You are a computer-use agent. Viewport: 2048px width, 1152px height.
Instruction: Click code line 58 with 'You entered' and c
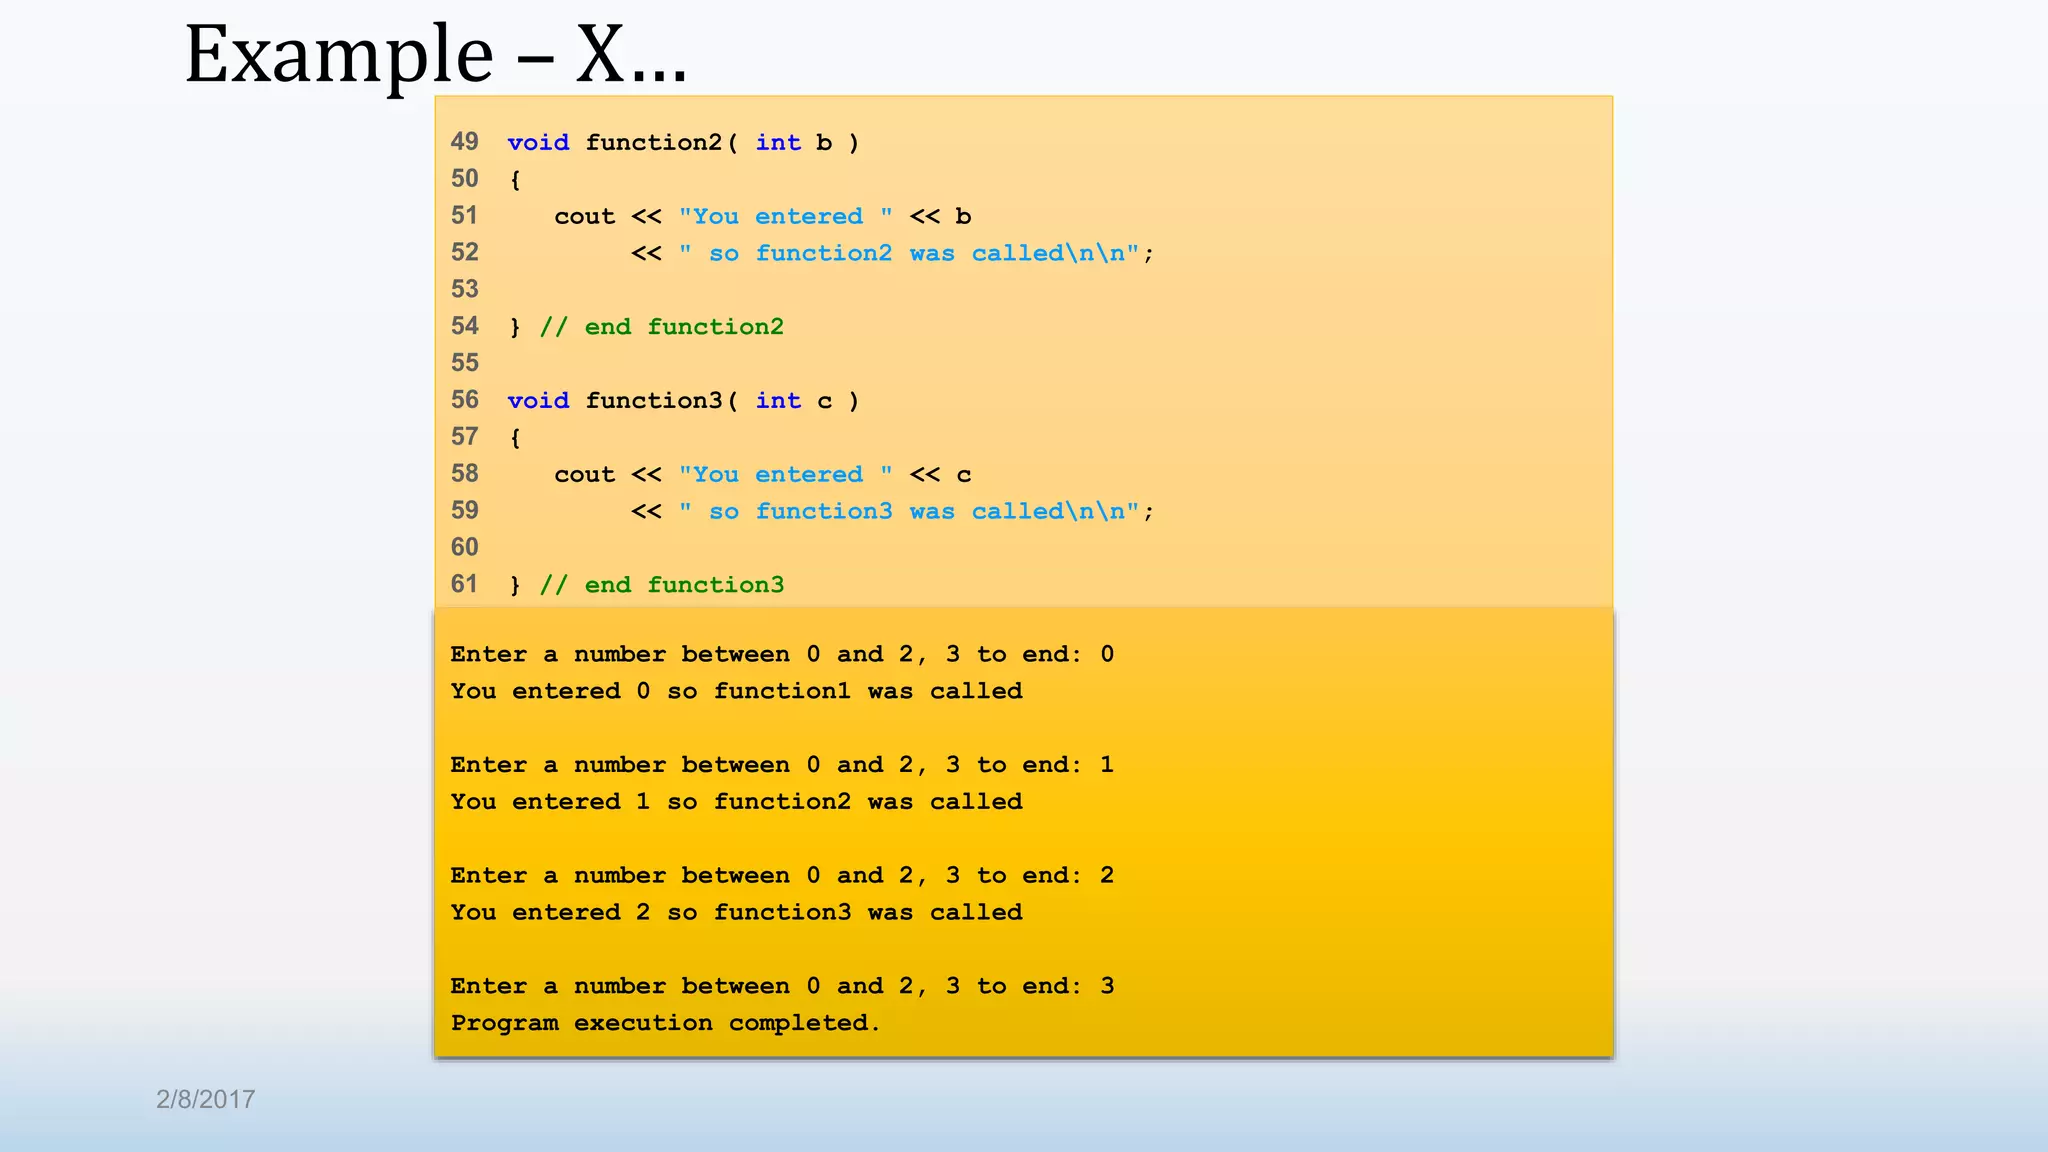(762, 475)
